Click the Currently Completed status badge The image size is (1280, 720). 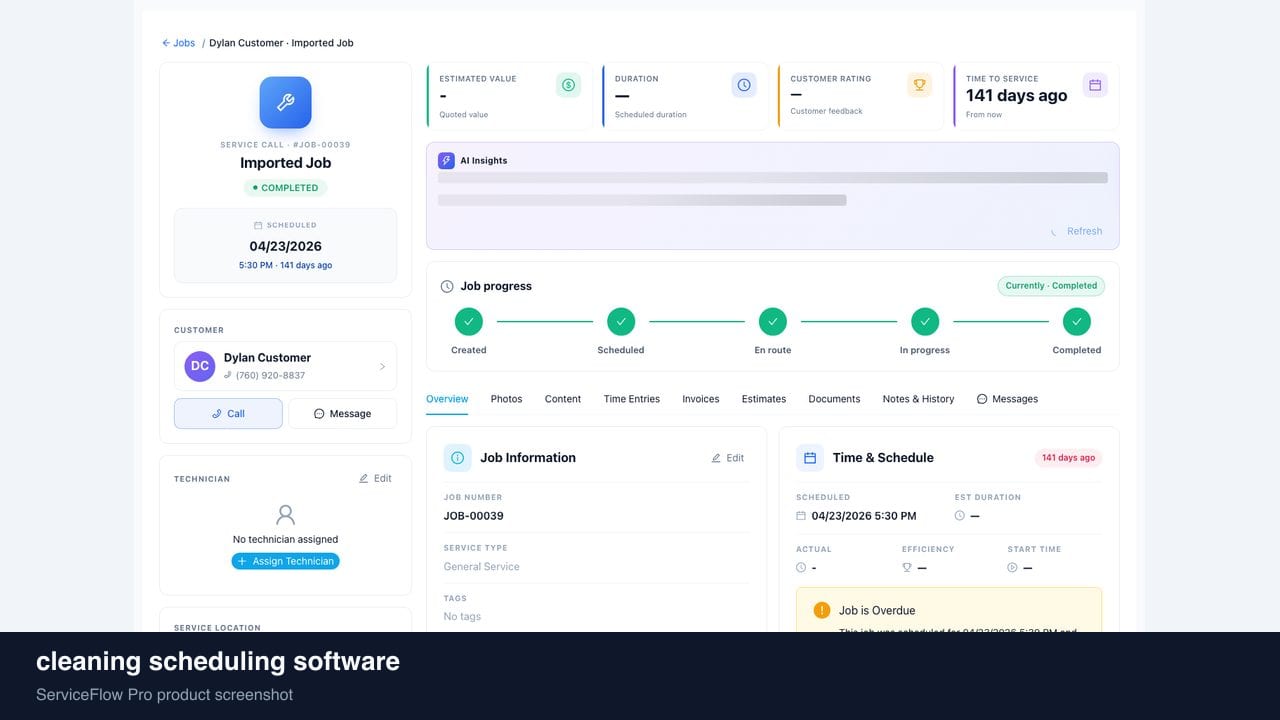(x=1051, y=286)
